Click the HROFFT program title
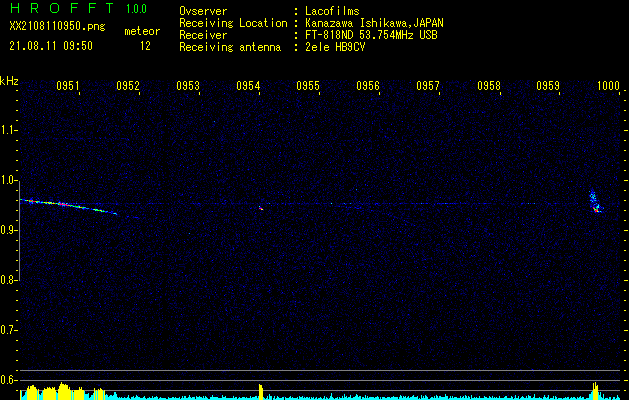The image size is (629, 400). [x=62, y=8]
